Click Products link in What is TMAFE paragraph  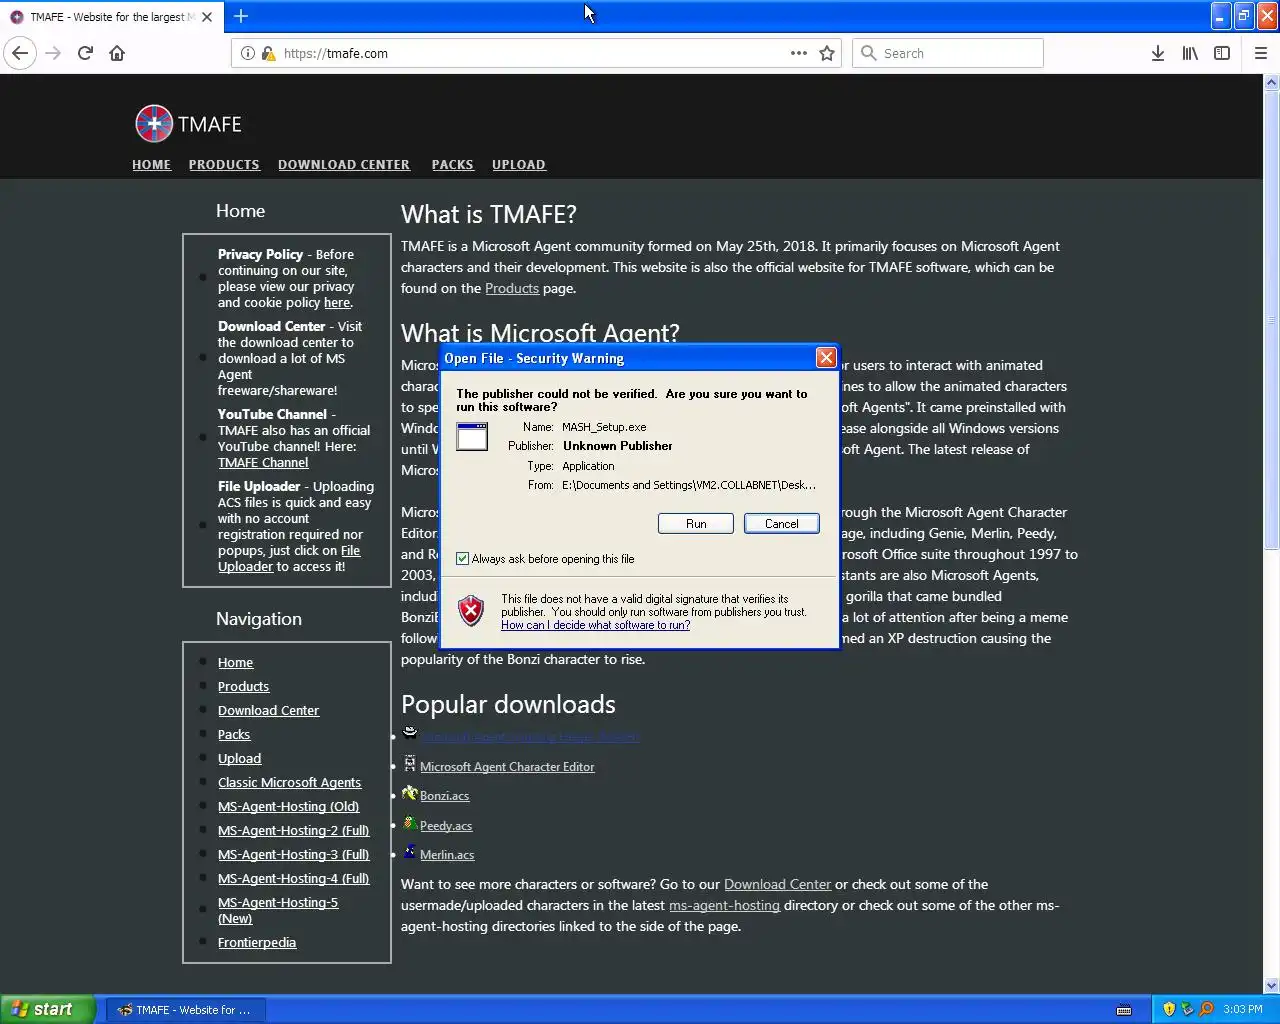[512, 288]
